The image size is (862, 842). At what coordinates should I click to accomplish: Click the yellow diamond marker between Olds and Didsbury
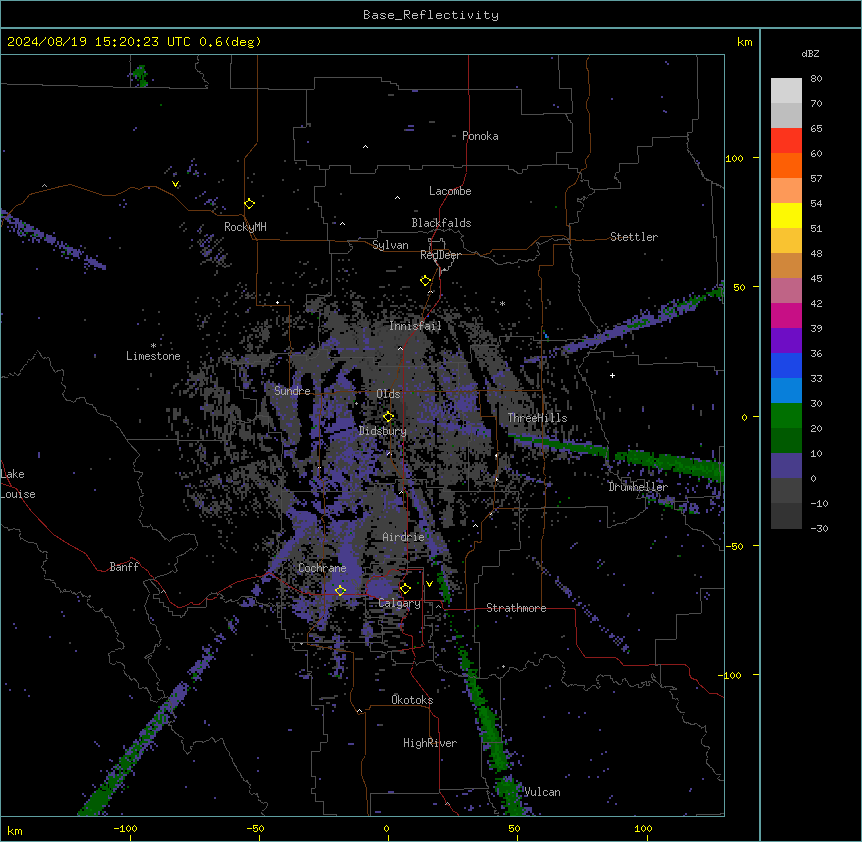pyautogui.click(x=388, y=416)
